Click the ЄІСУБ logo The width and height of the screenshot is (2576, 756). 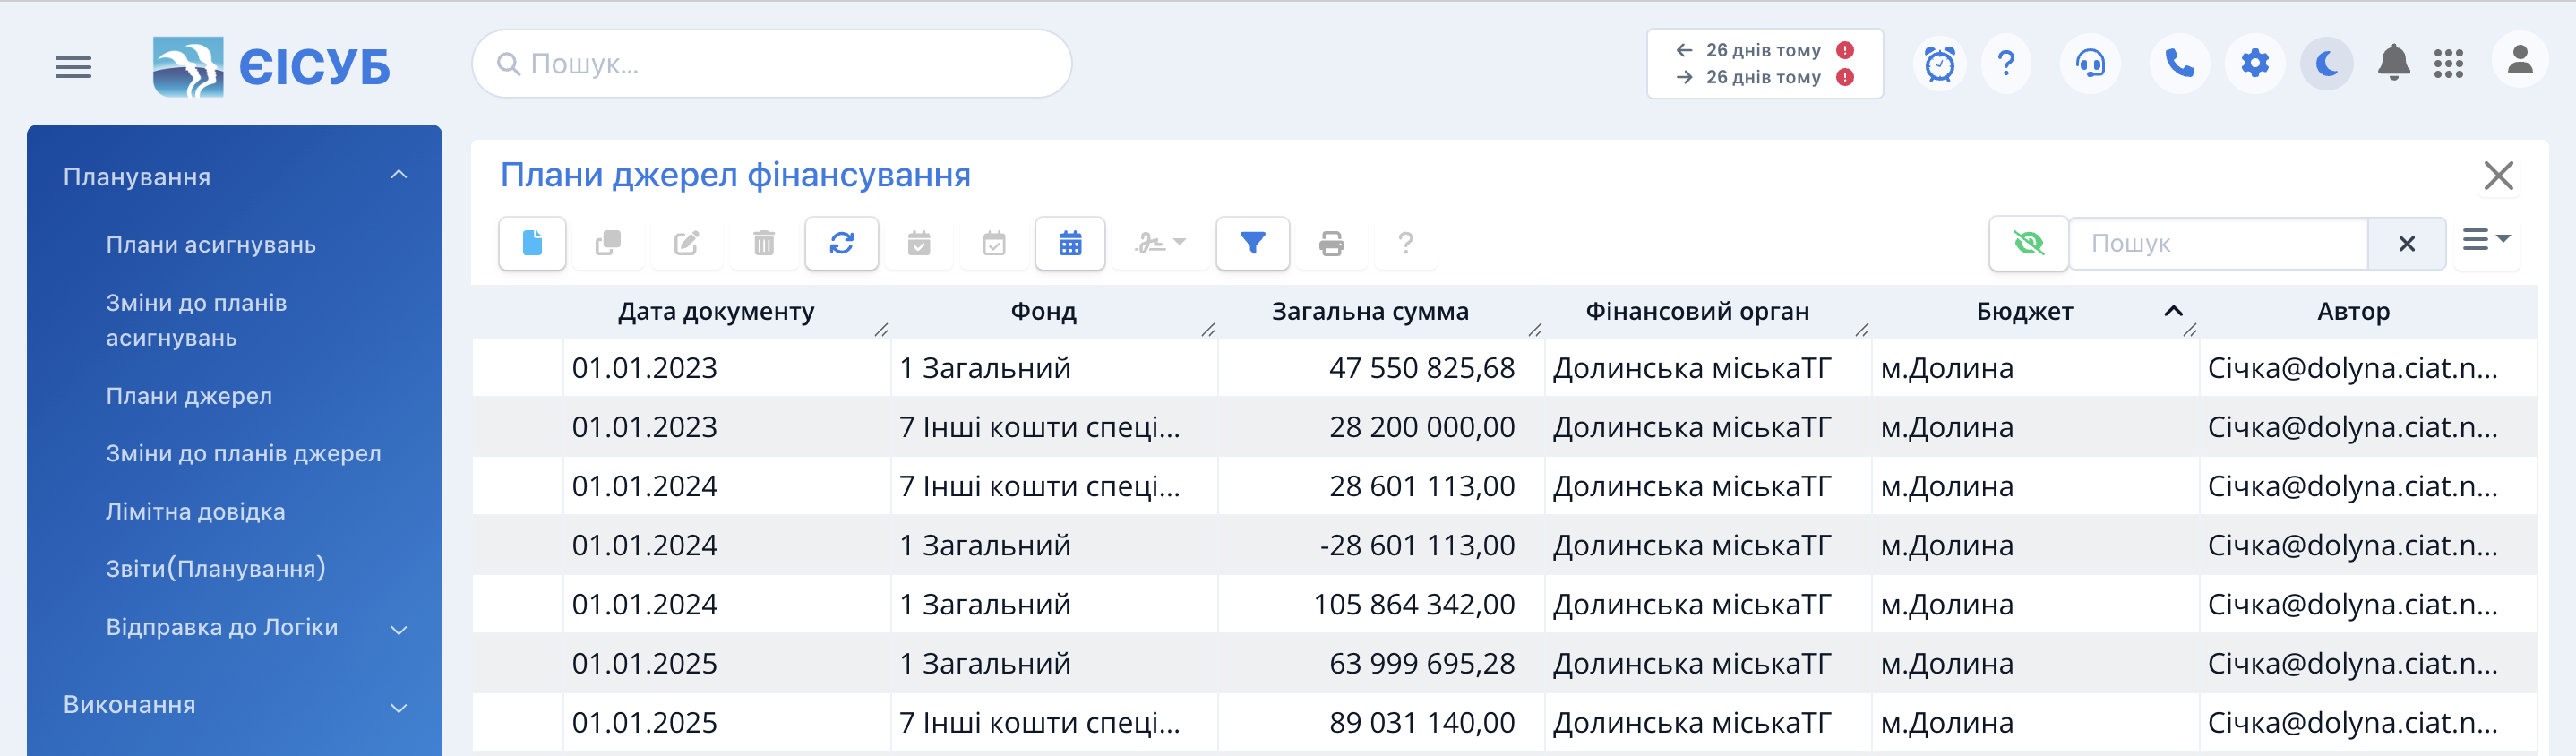tap(271, 67)
